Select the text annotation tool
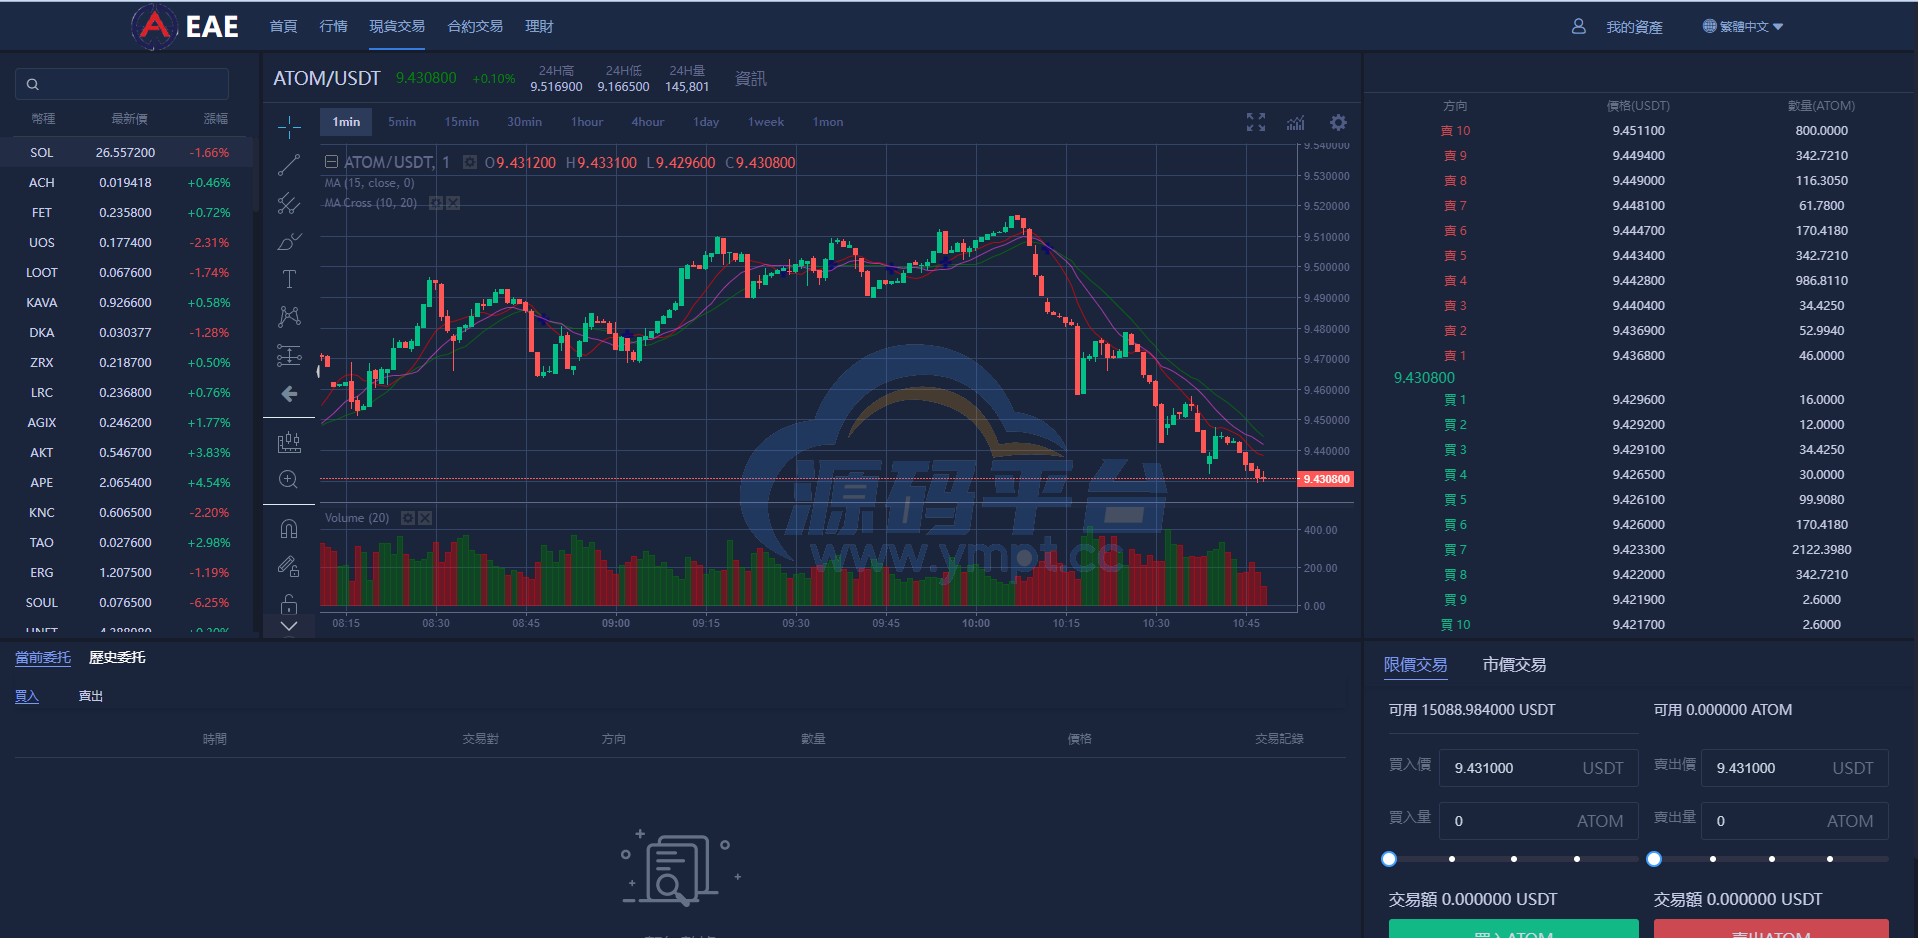The height and width of the screenshot is (938, 1918). 289,279
